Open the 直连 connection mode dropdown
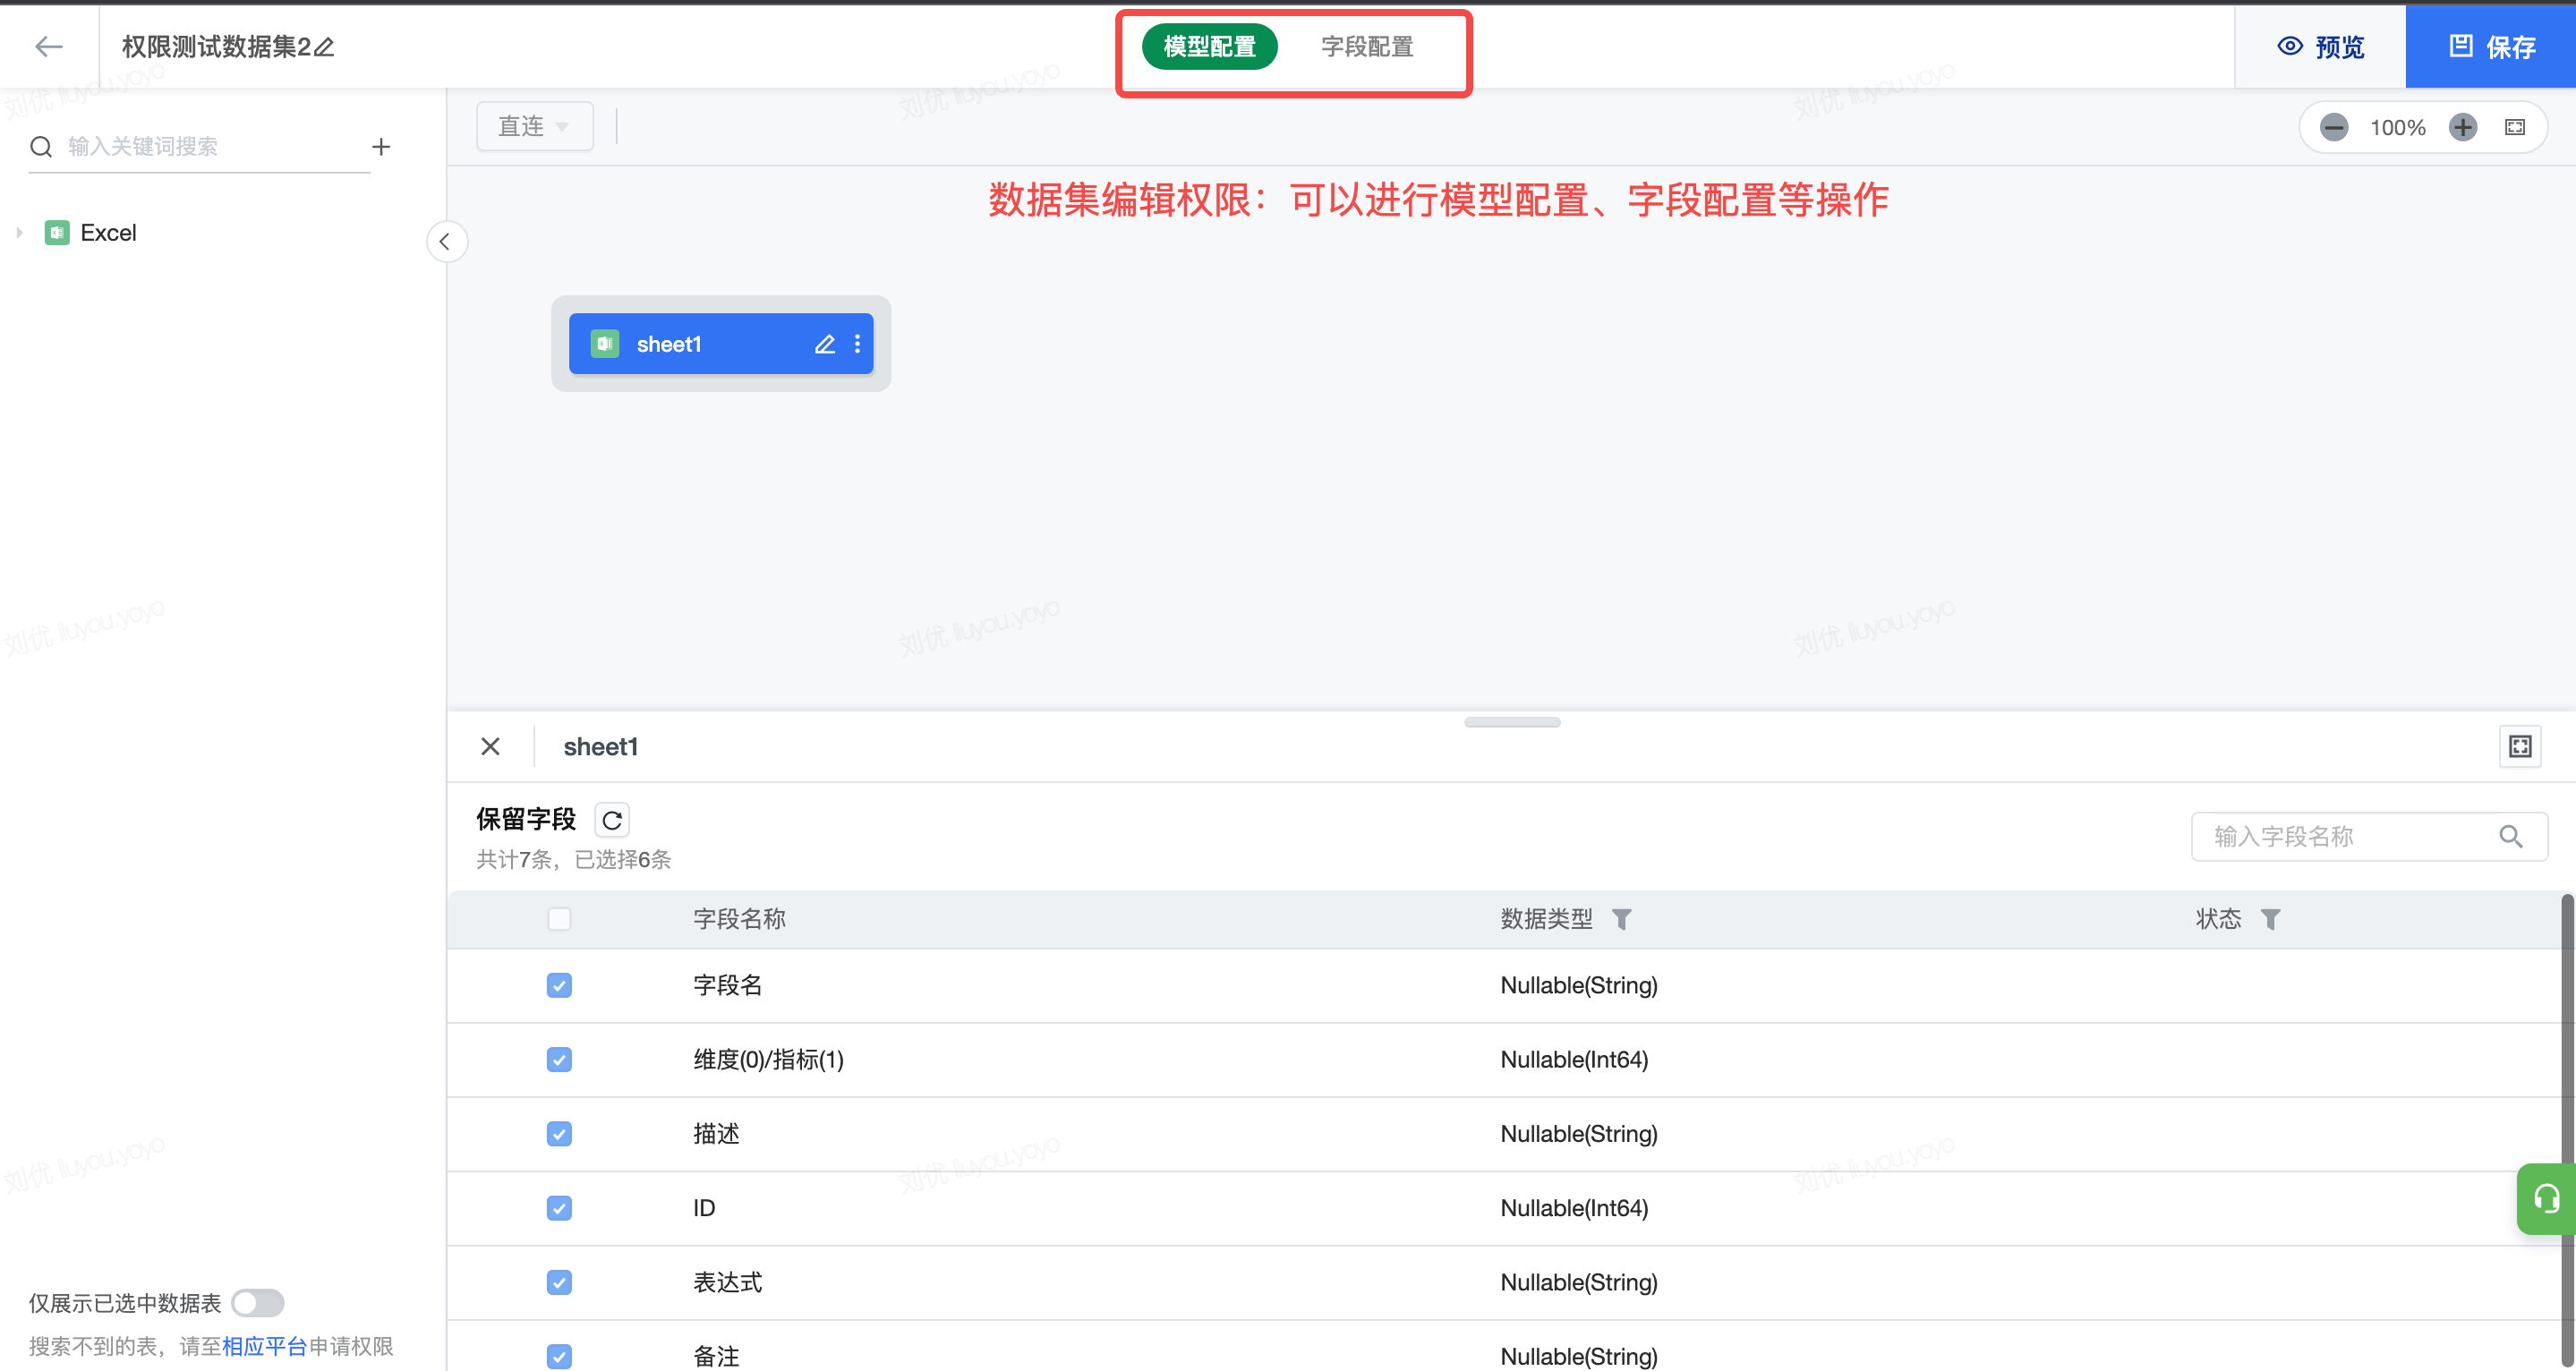Image resolution: width=2576 pixels, height=1371 pixels. click(x=534, y=126)
